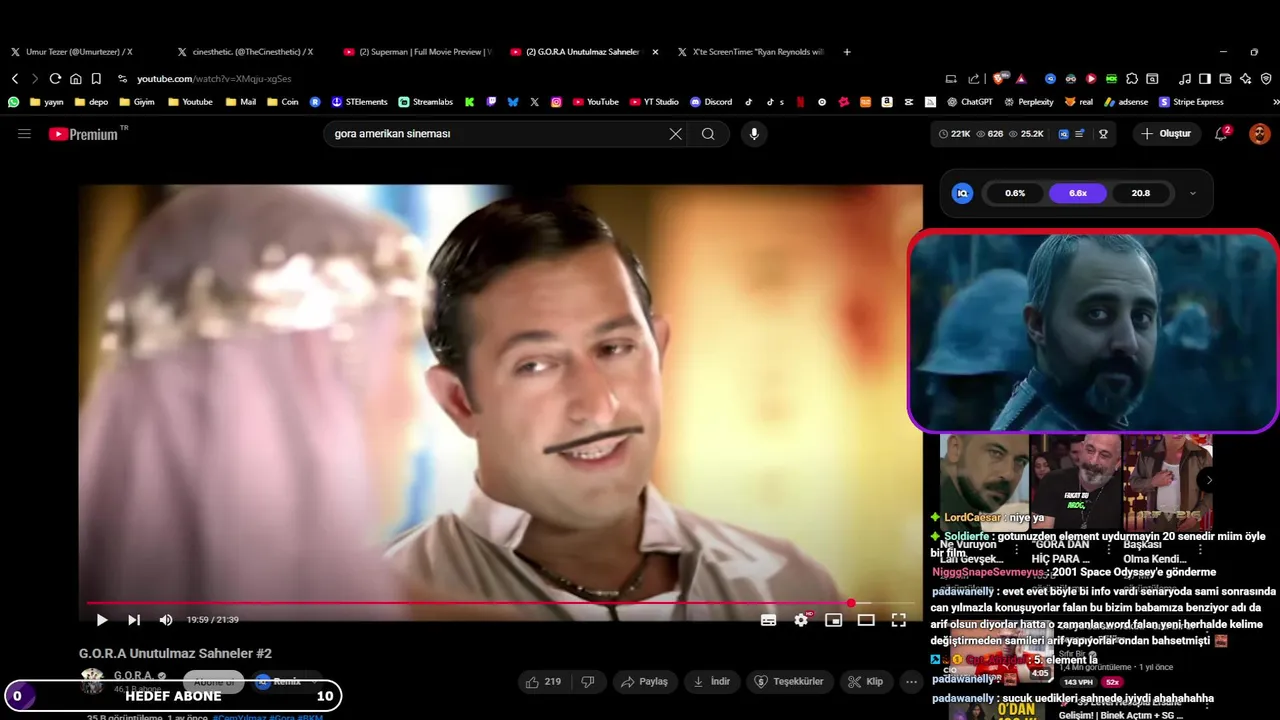This screenshot has height=720, width=1280.
Task: Send thanks with Teşekkürler button
Action: (x=790, y=682)
